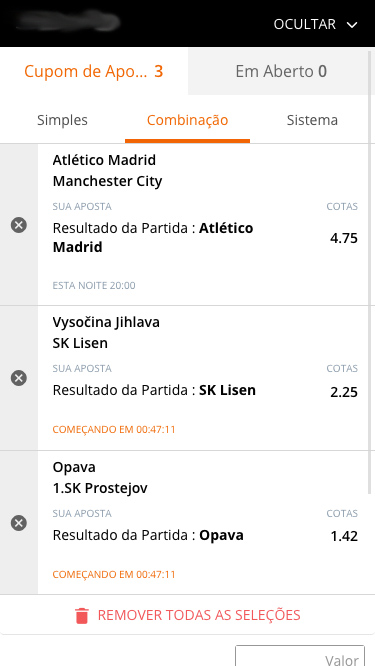Focus the Valor stake input field
This screenshot has height=666, width=375.
(300, 656)
